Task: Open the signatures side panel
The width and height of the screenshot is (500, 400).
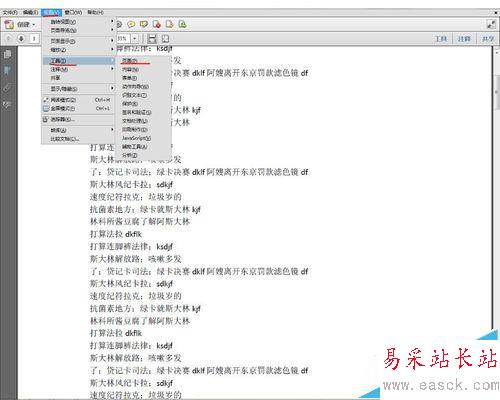Action: point(7,105)
